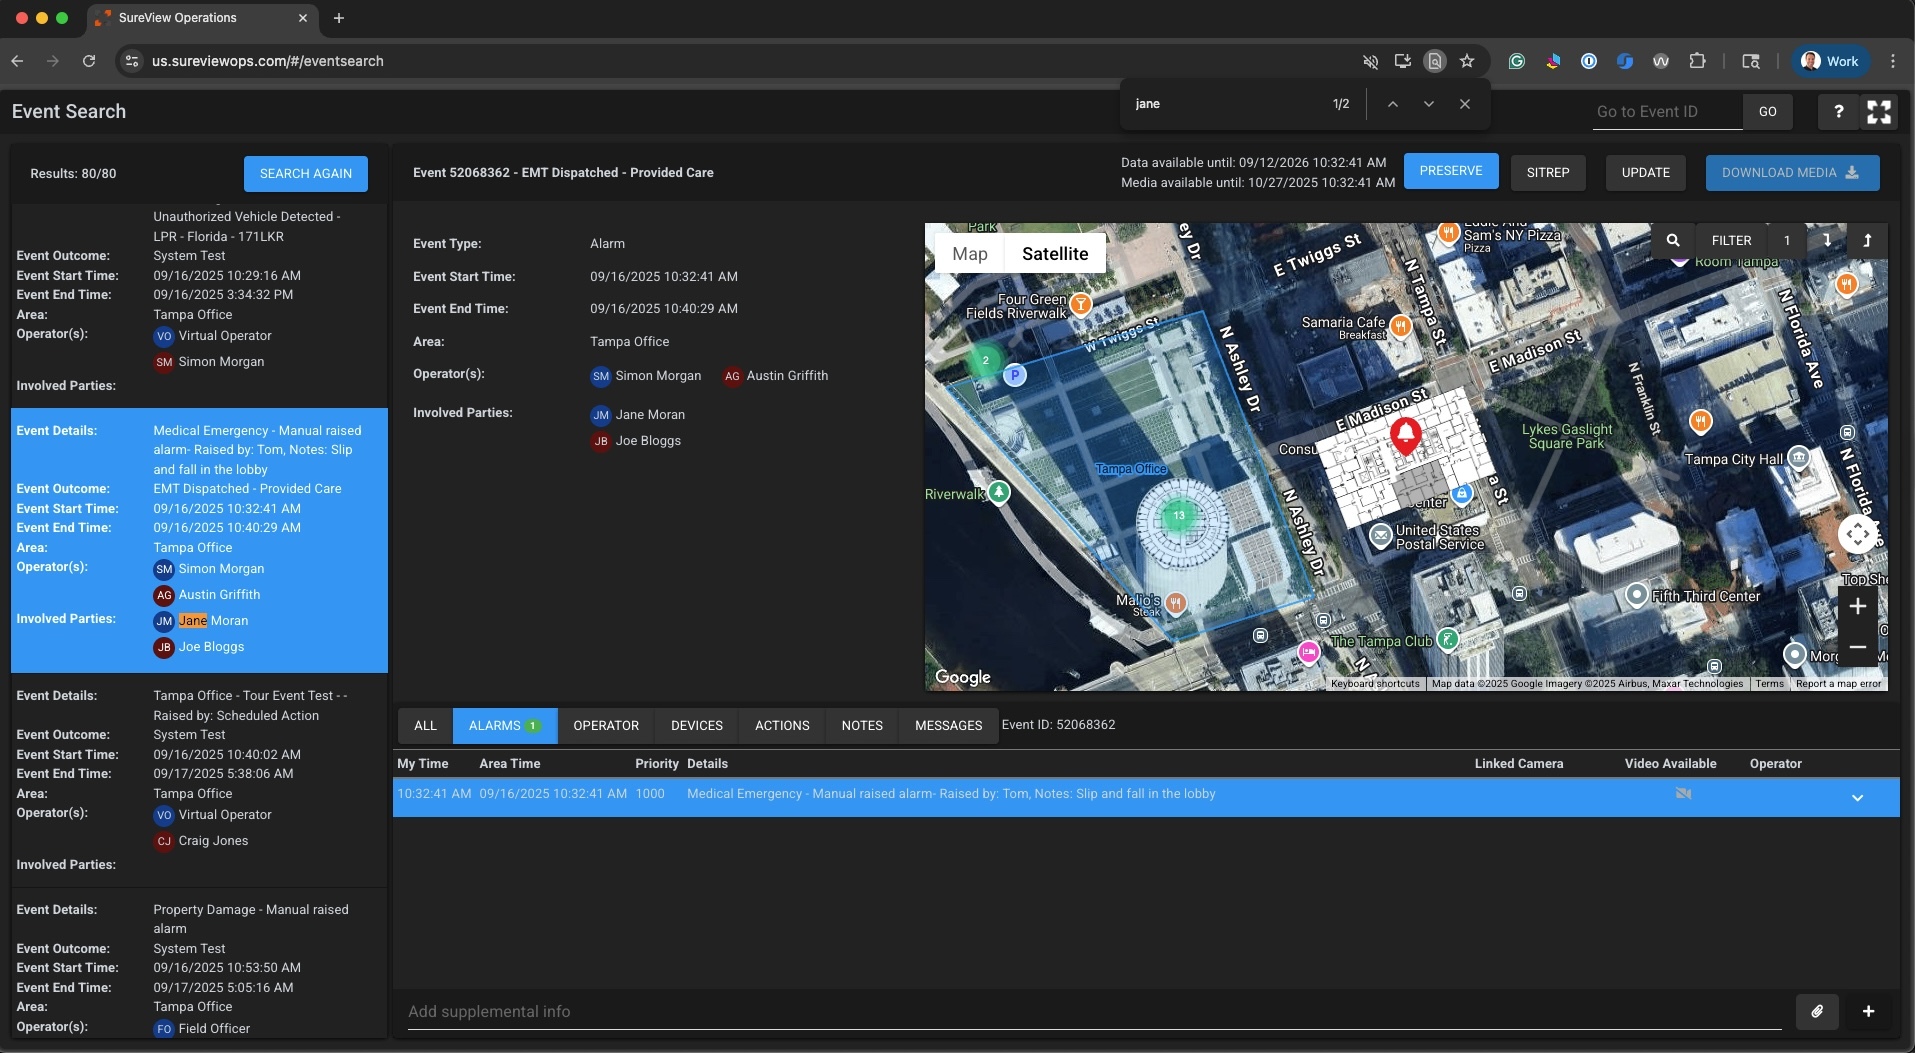Click the help question mark icon

coord(1838,112)
